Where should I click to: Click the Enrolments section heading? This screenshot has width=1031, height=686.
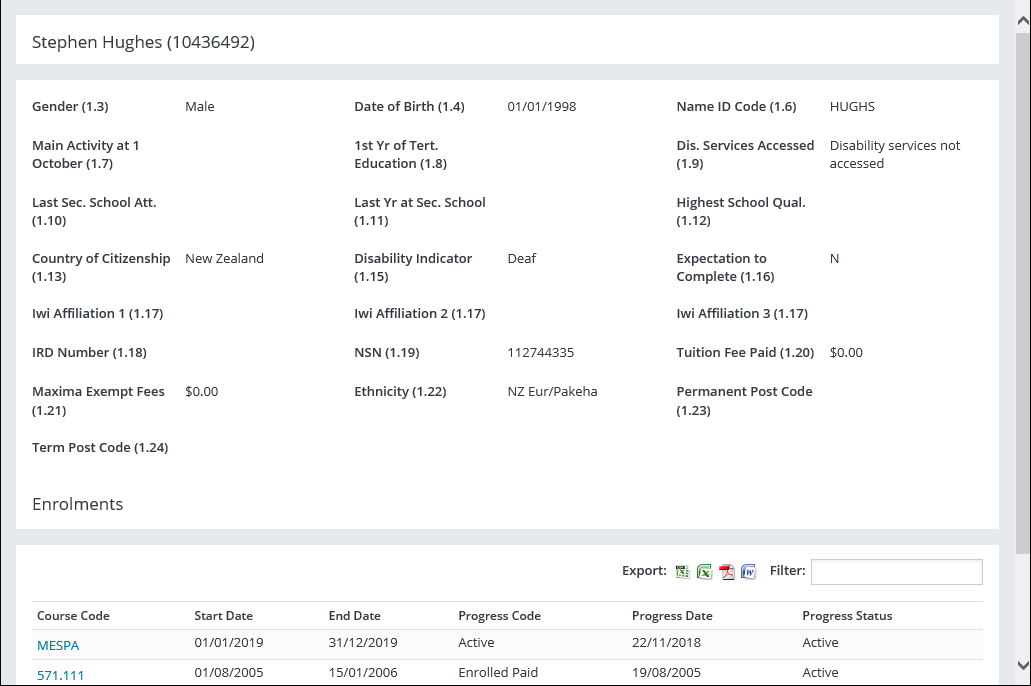click(x=77, y=504)
